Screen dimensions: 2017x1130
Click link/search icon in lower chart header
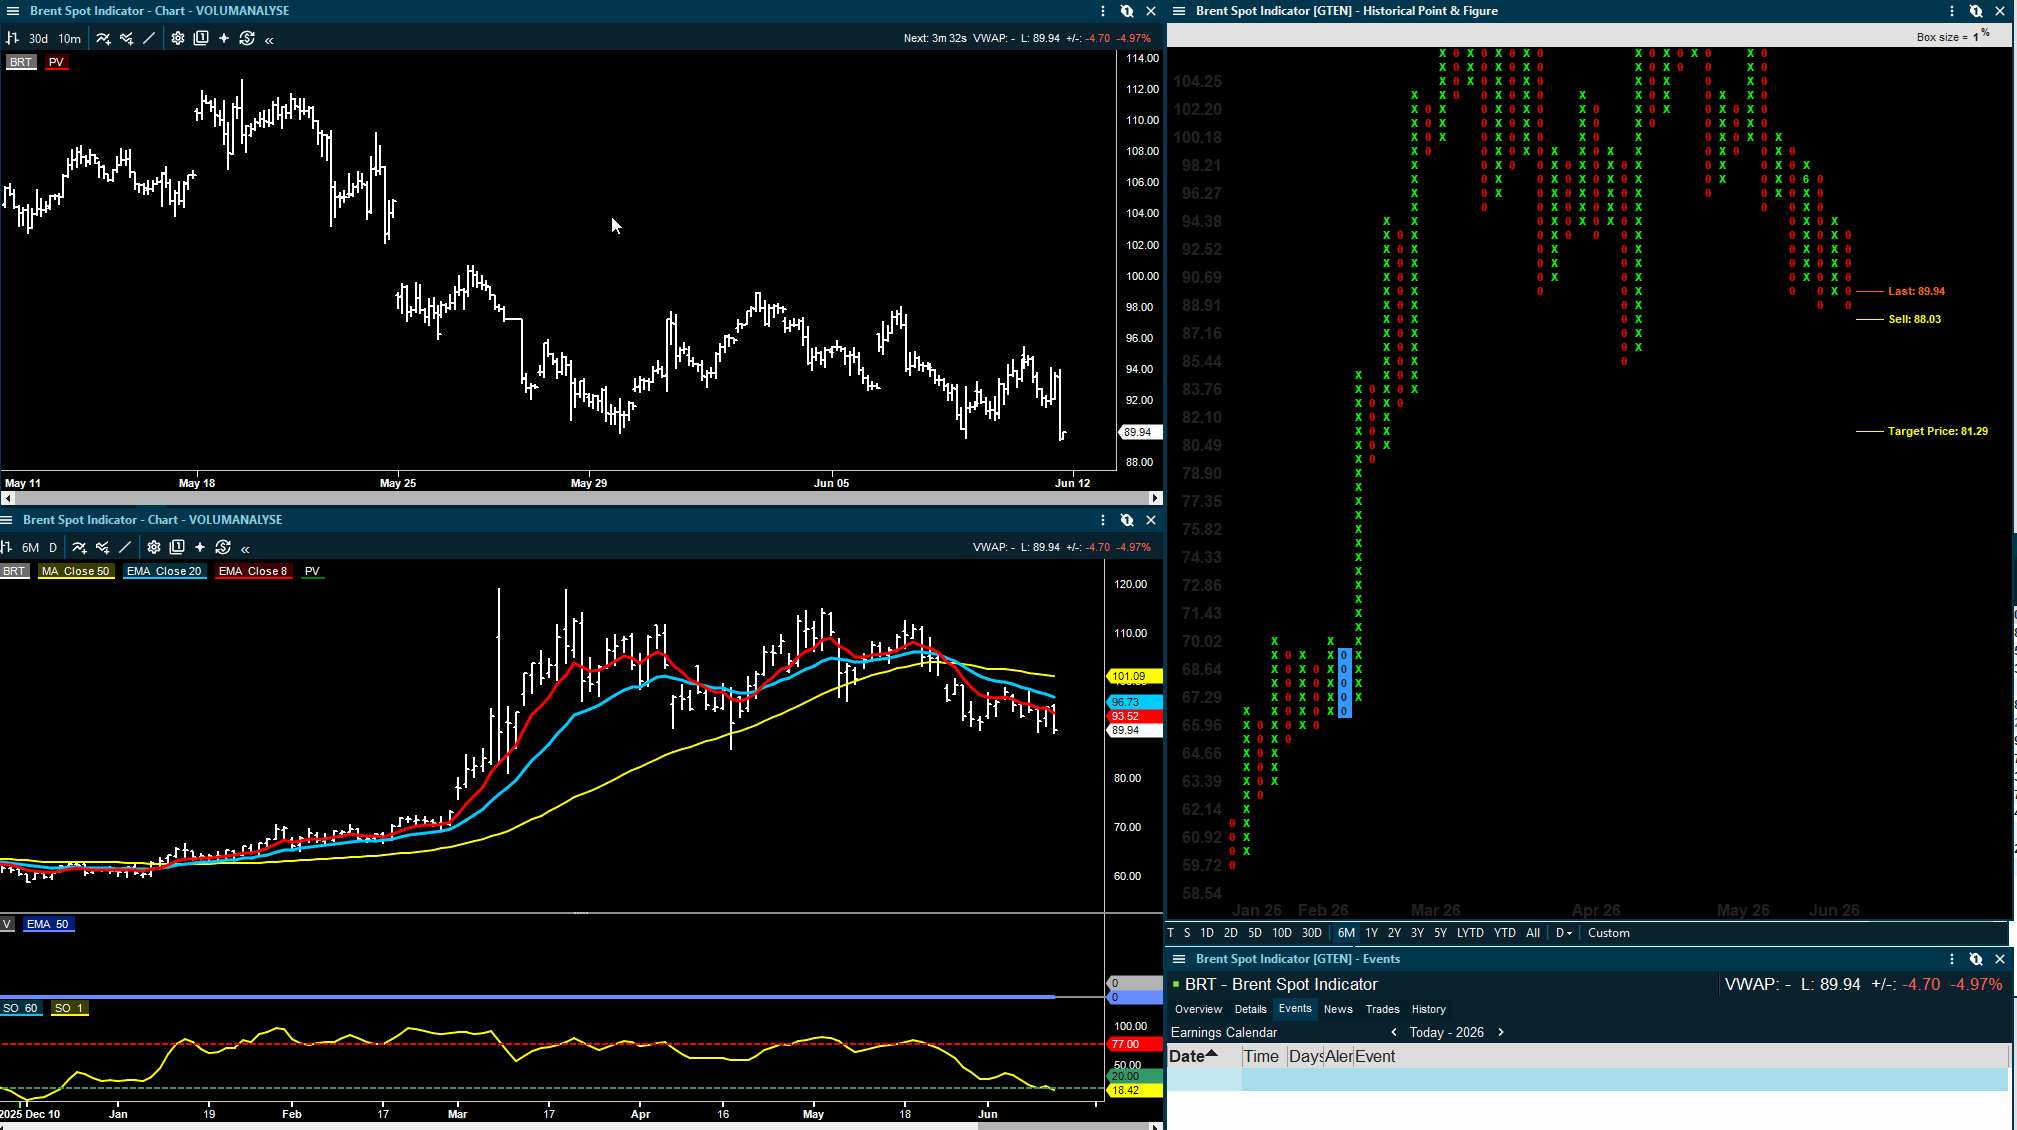1127,520
